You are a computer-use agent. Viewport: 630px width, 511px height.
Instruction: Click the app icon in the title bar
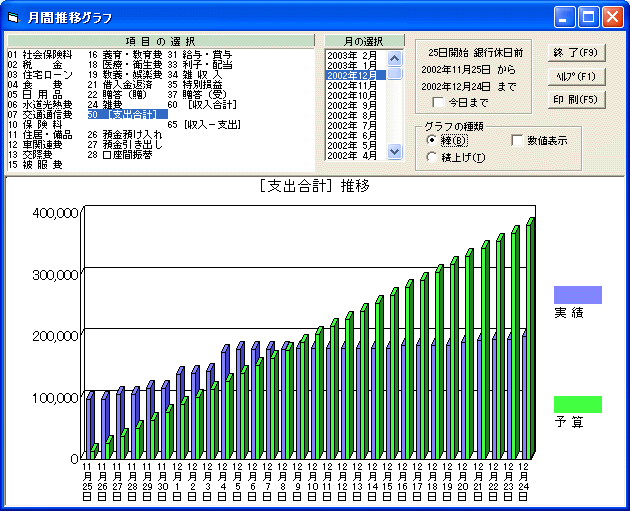click(13, 17)
